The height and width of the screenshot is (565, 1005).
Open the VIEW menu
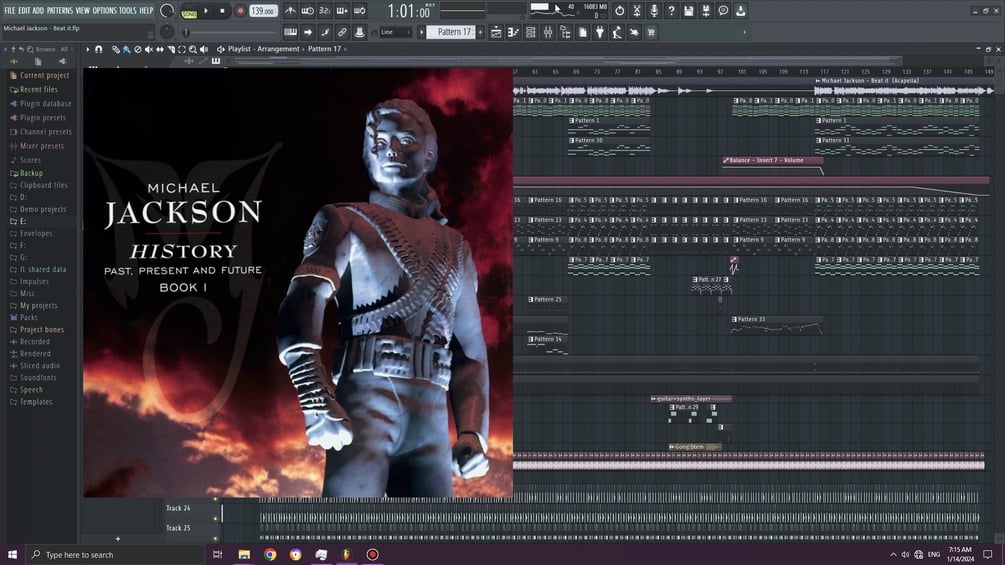[83, 11]
